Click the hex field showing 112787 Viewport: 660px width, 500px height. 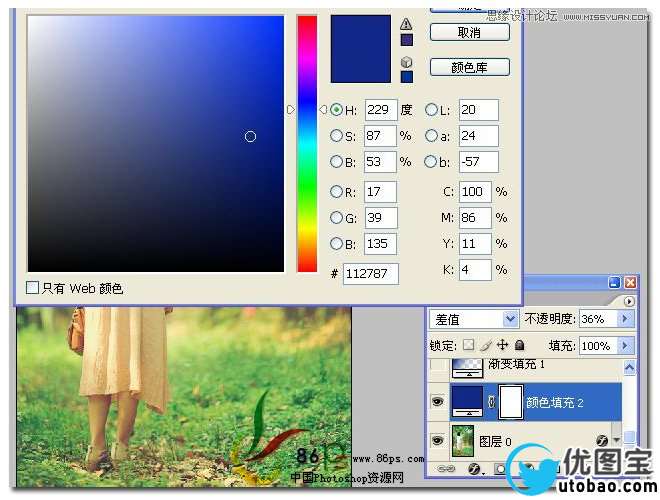click(x=371, y=274)
